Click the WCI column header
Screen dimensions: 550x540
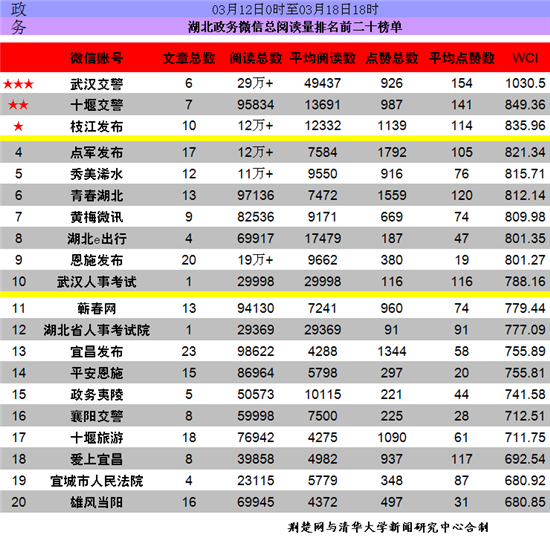pyautogui.click(x=525, y=58)
